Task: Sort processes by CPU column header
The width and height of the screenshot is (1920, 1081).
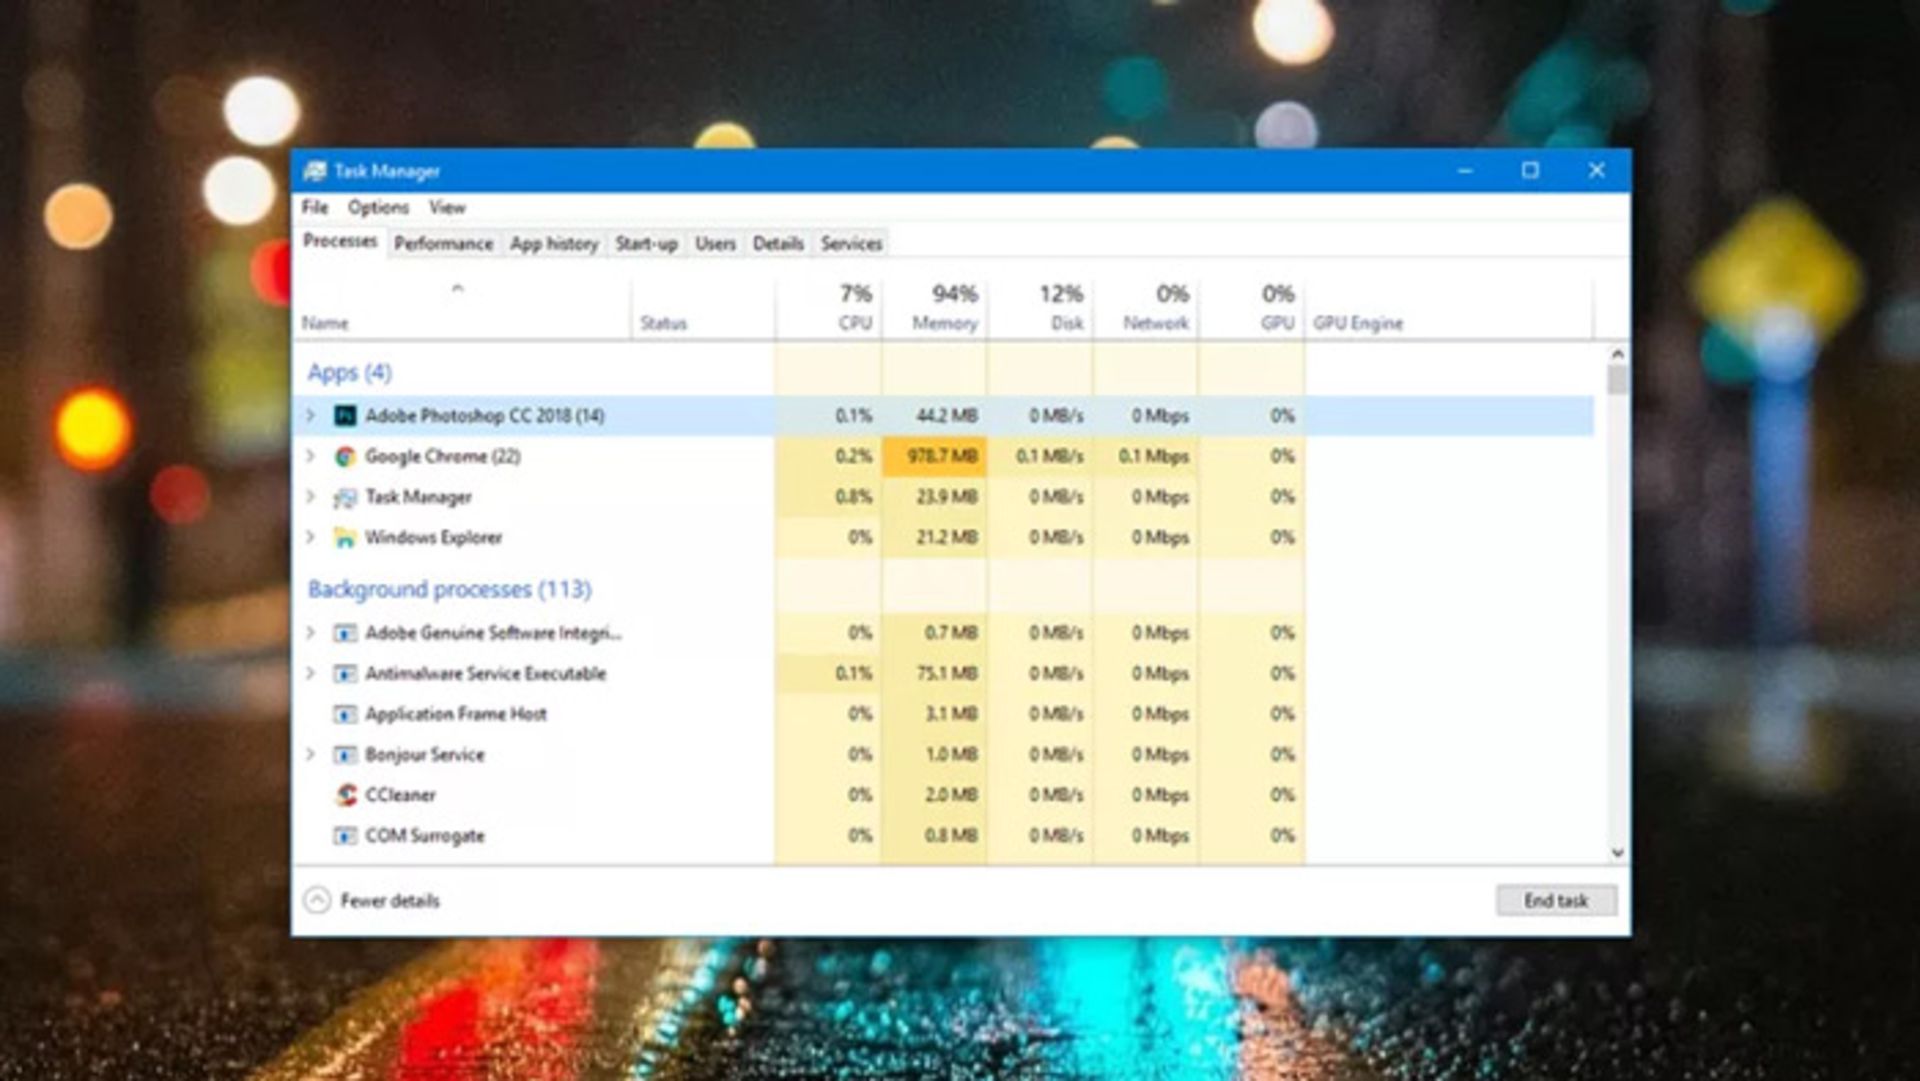Action: click(x=853, y=323)
